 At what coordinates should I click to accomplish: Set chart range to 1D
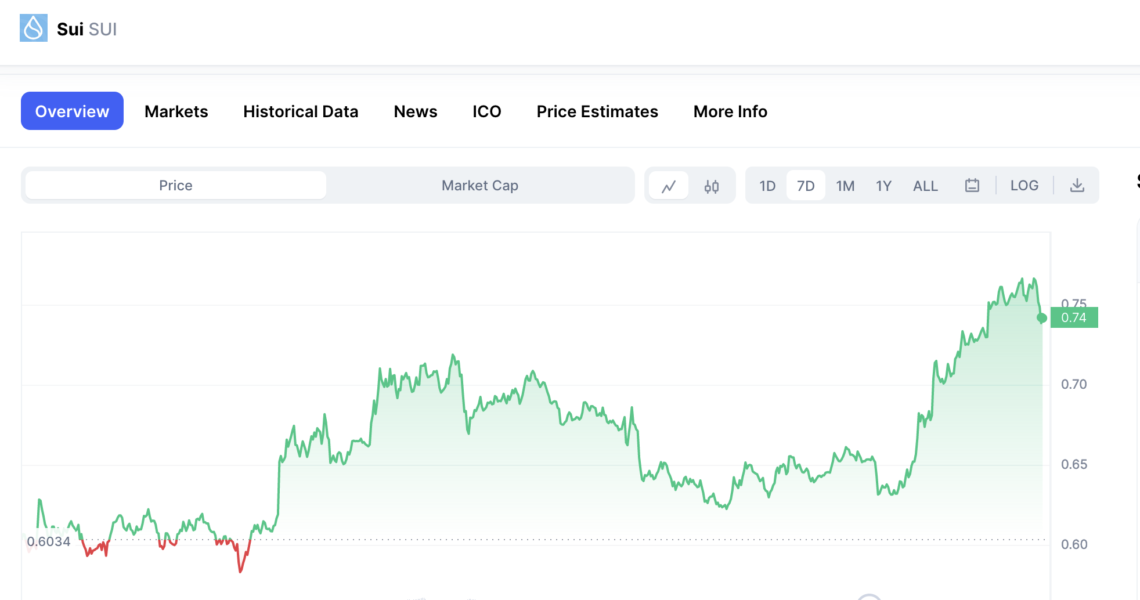pos(768,186)
